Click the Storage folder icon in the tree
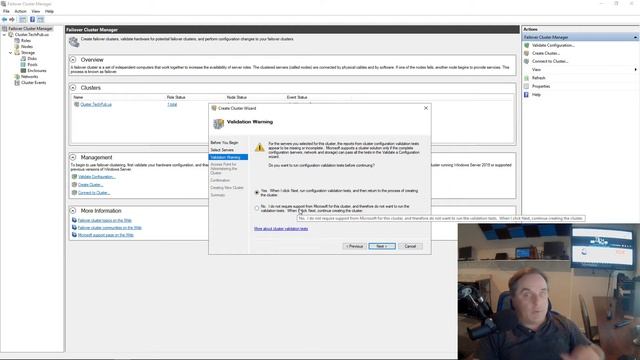The height and width of the screenshot is (360, 640). pos(17,53)
